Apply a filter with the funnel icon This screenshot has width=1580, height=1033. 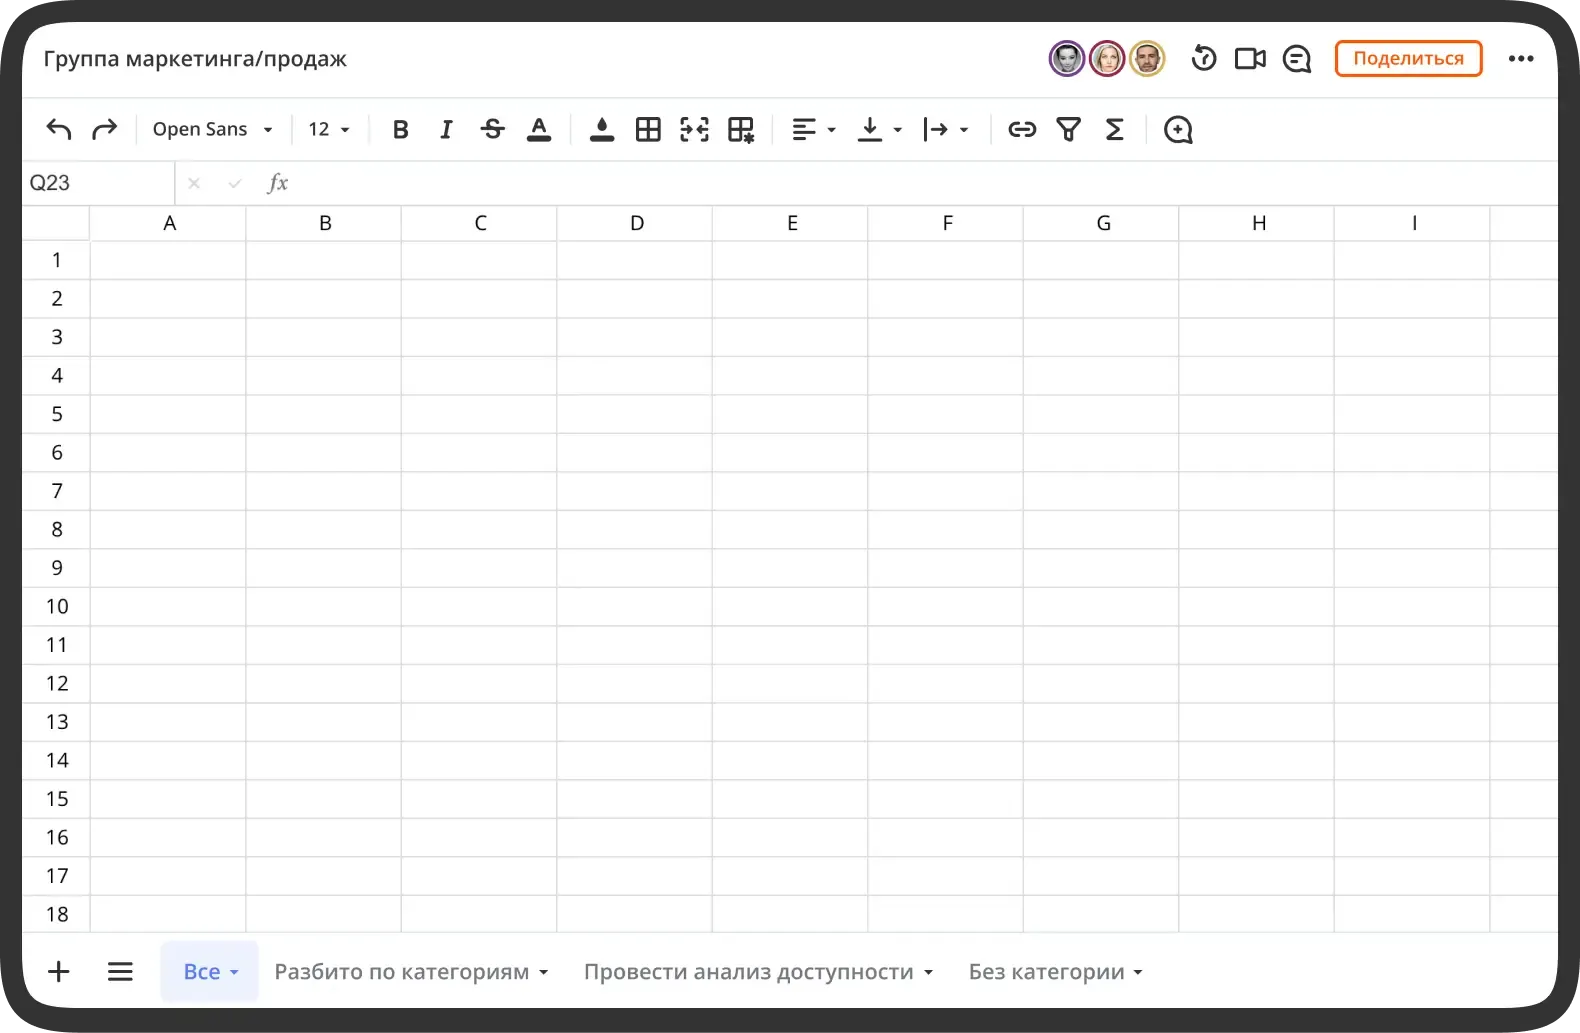[1068, 129]
